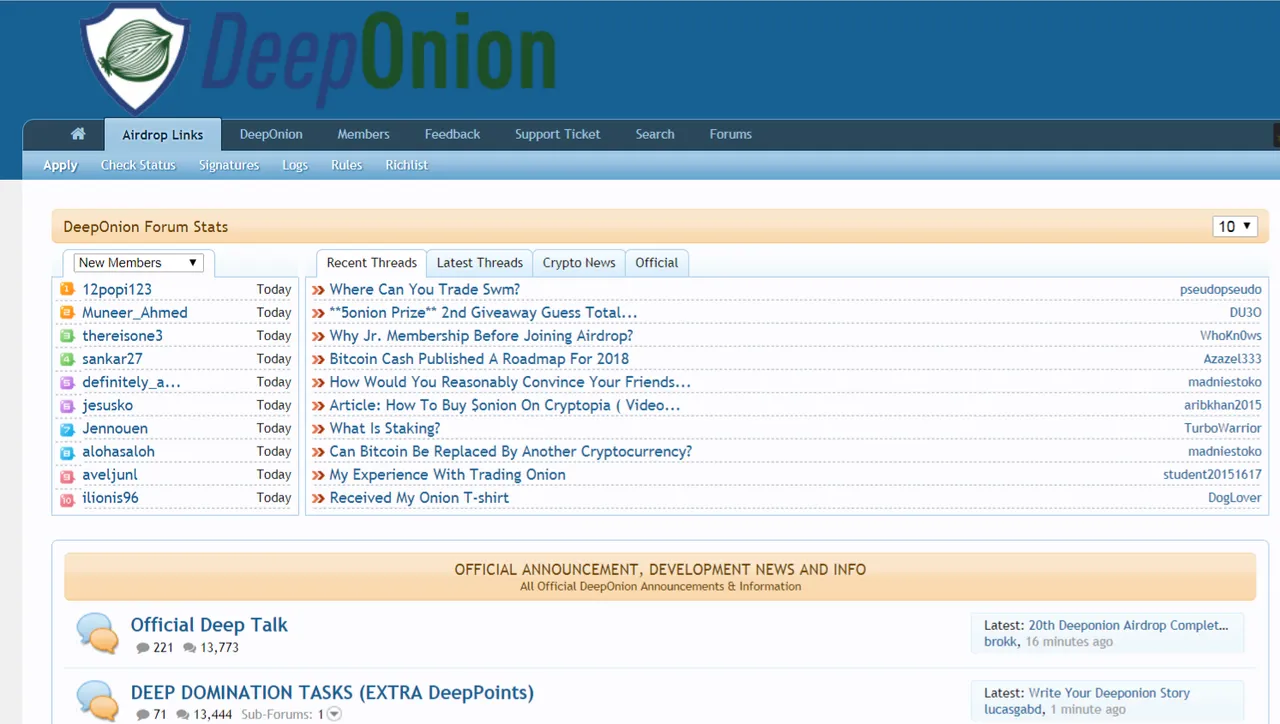Click arrow icon before 'Received My Onion T-shirt'
The image size is (1280, 724).
point(318,498)
